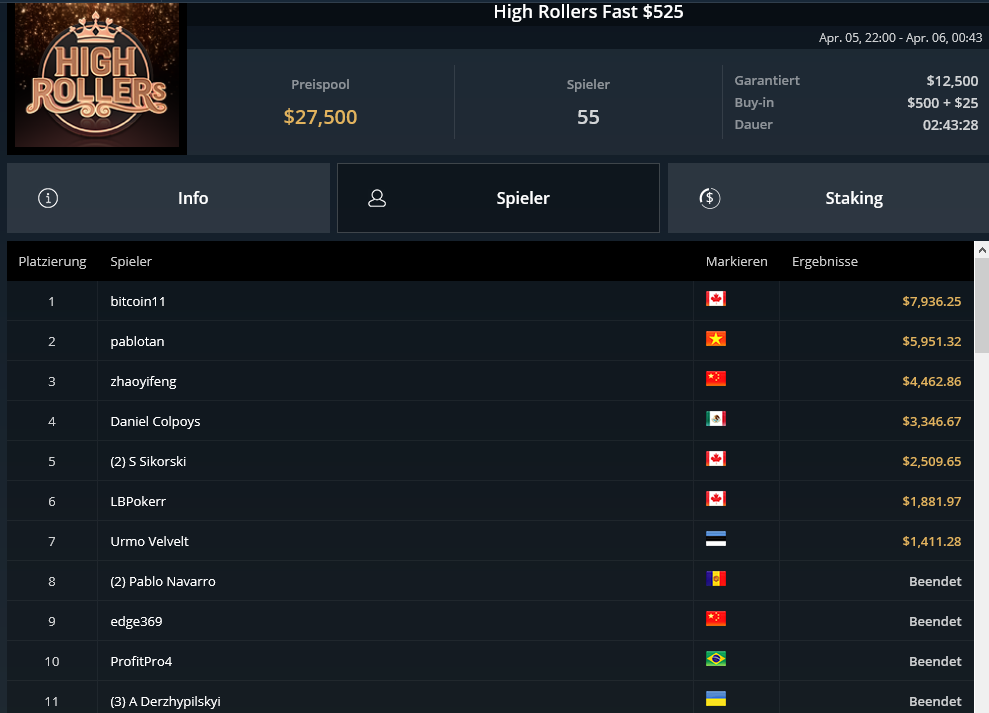Image resolution: width=989 pixels, height=713 pixels.
Task: Click the High Rollers Fast $525 title
Action: coord(588,11)
